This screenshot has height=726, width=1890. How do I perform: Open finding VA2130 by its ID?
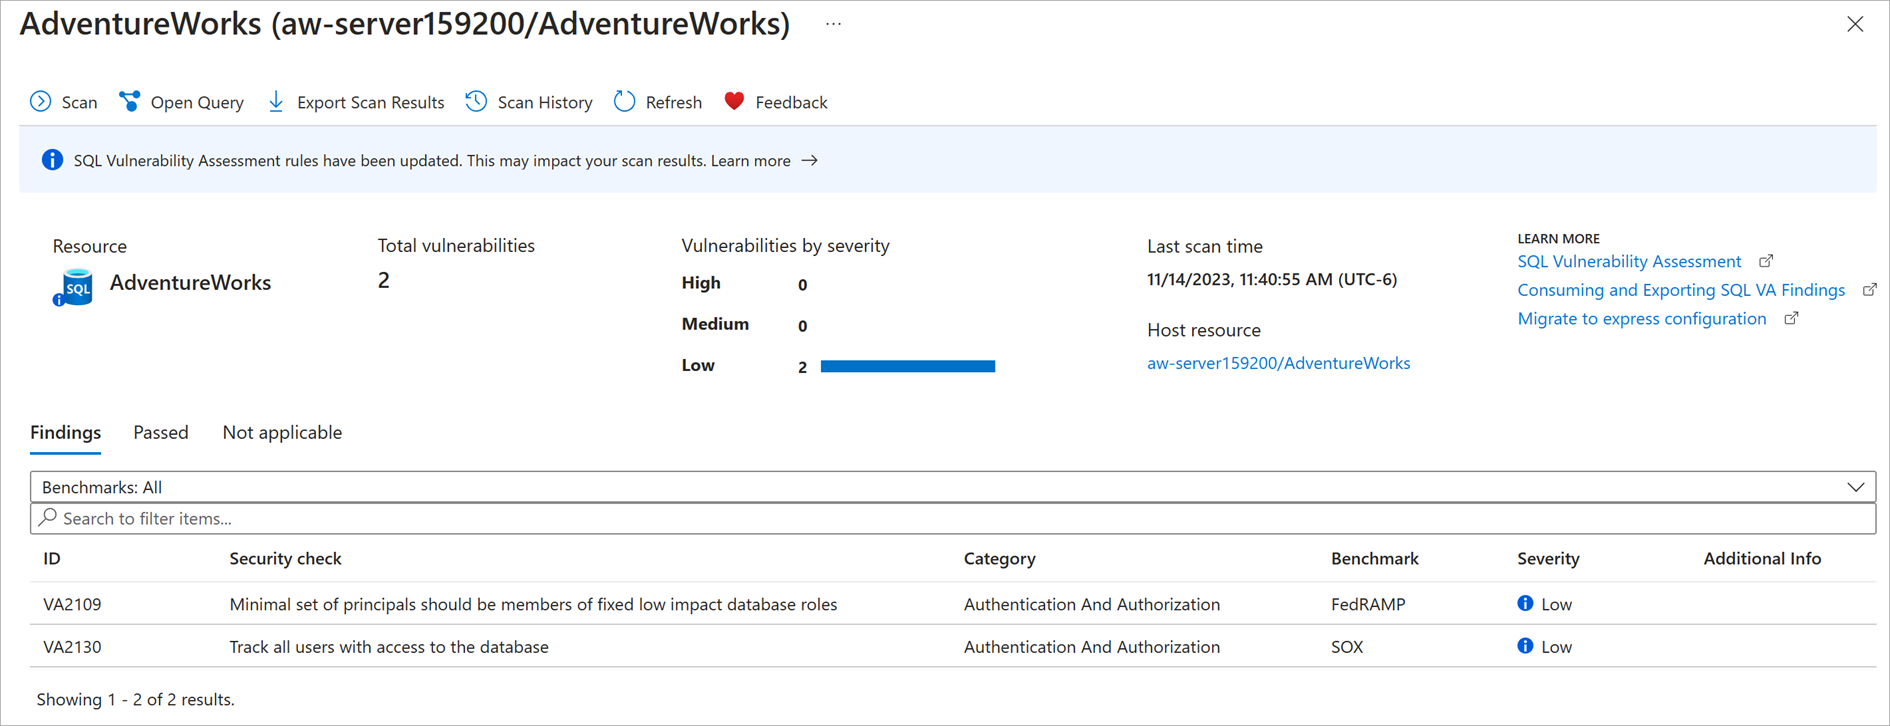(72, 647)
